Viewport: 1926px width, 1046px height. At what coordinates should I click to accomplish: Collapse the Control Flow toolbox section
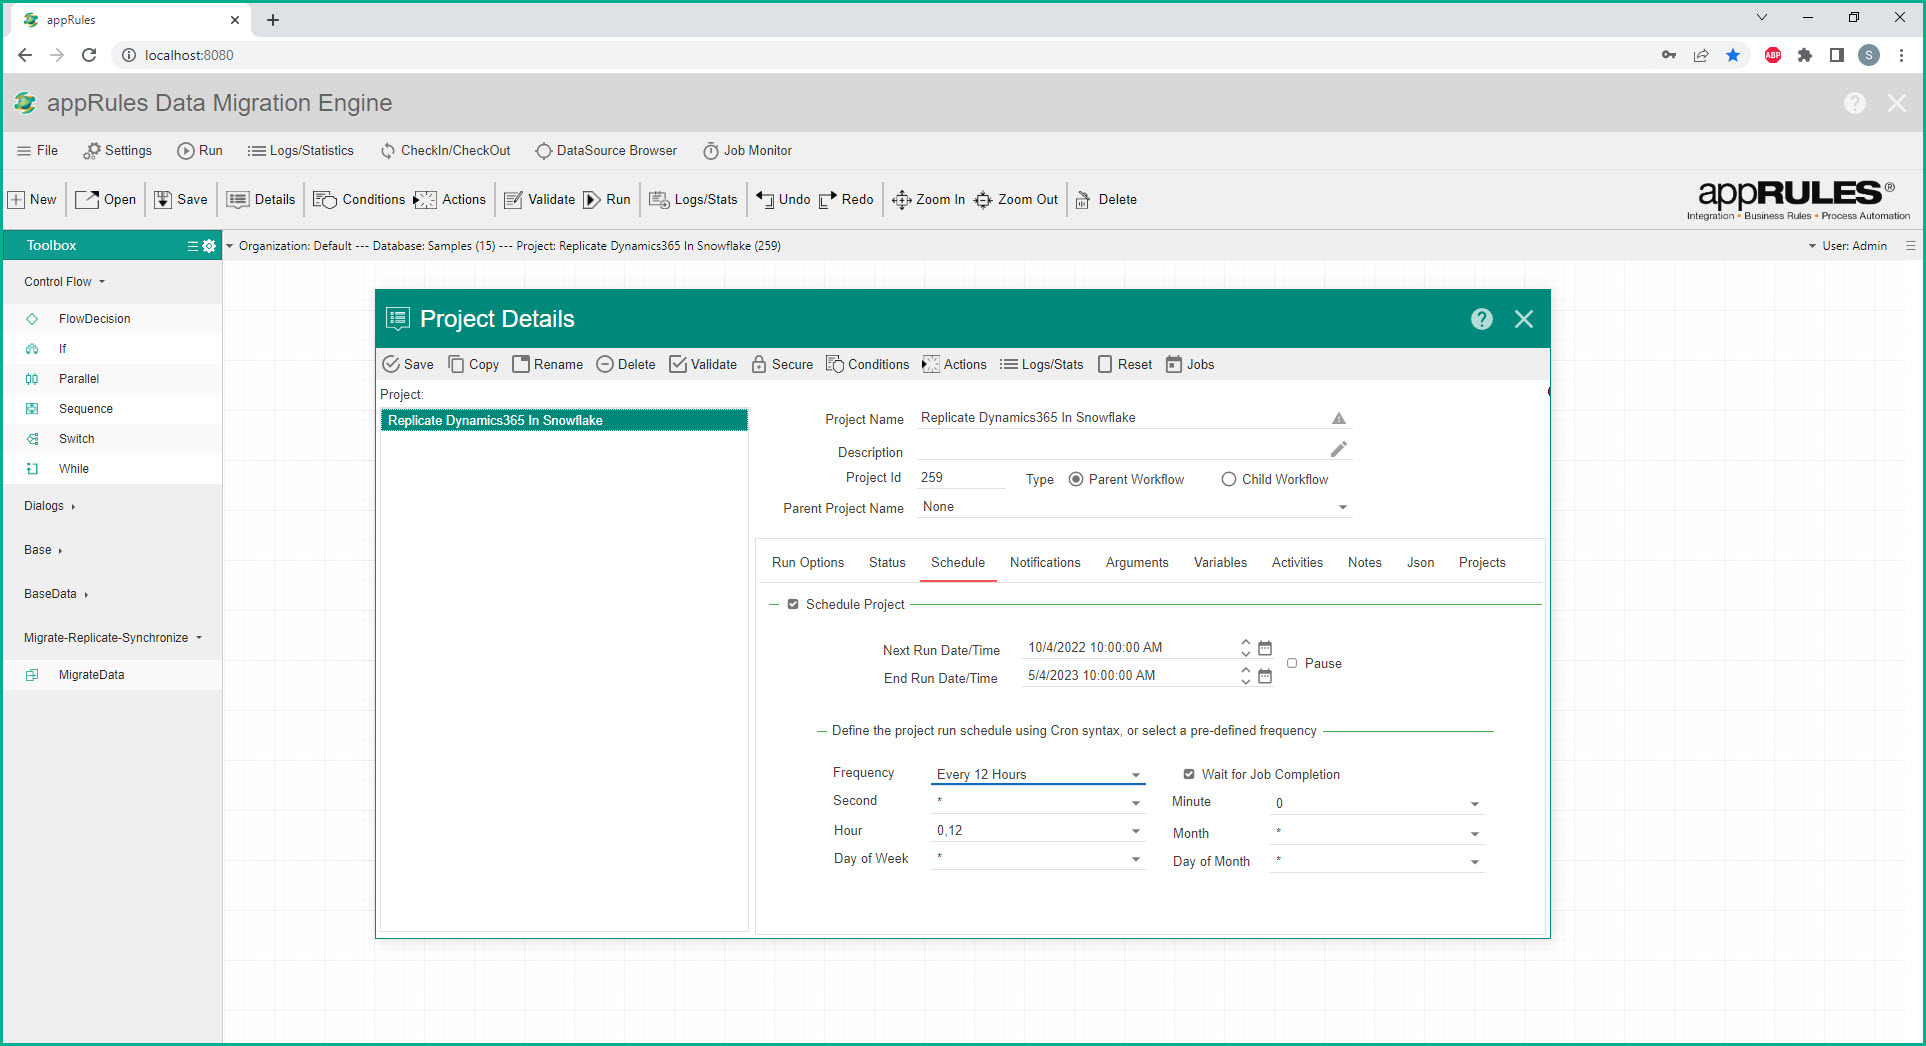[64, 282]
